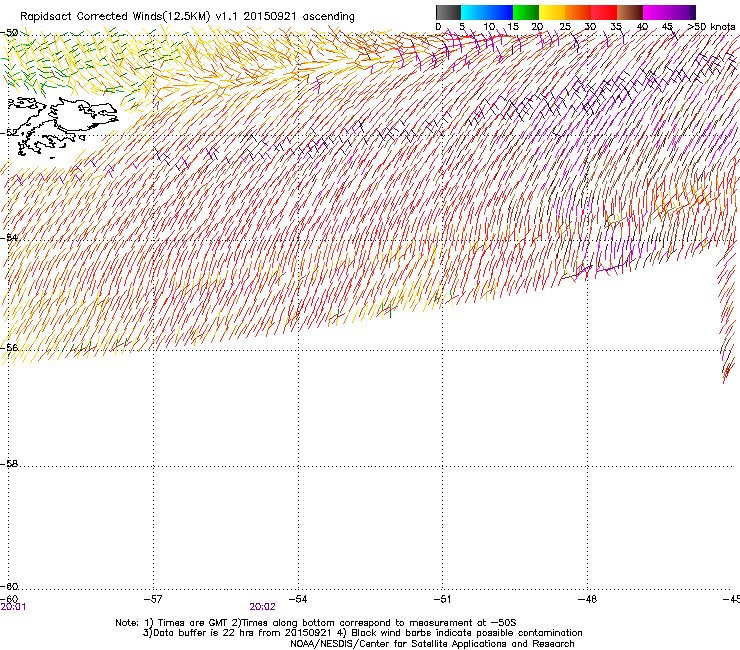
Task: Click the -54 longitude axis label
Action: click(x=298, y=599)
